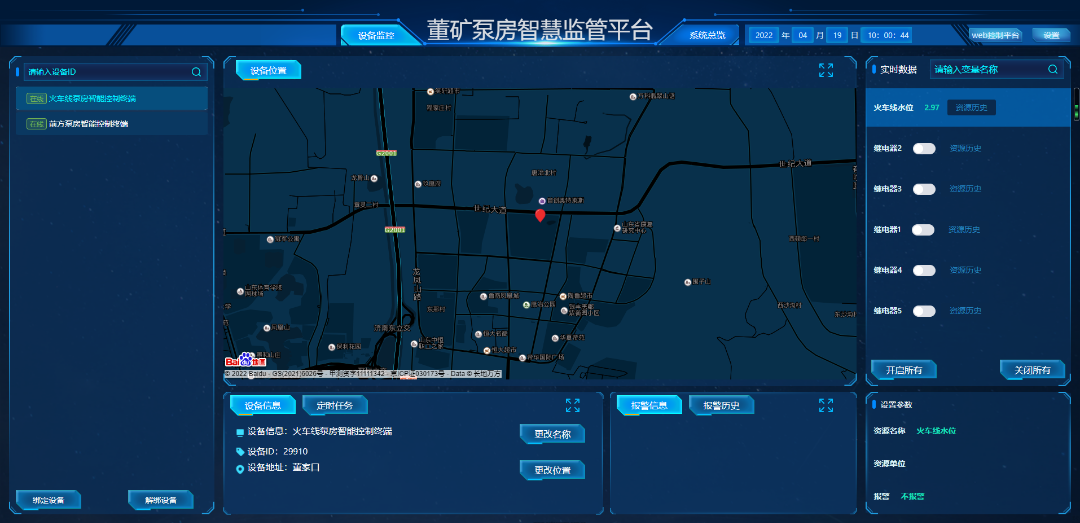The image size is (1080, 523).
Task: Click the 请输入变量名称 search field
Action: 988,70
